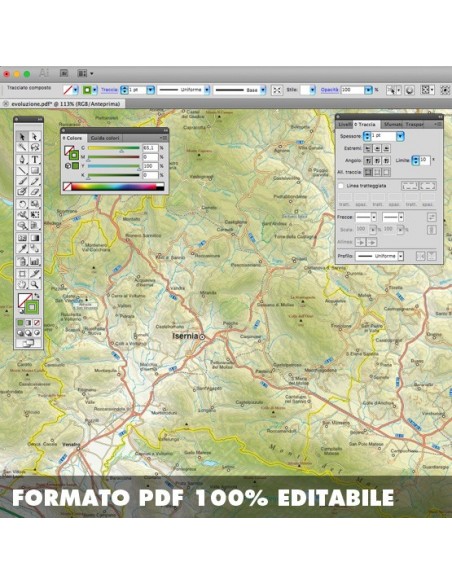Select the Rotate tool
This screenshot has width=452, height=584.
[22, 204]
